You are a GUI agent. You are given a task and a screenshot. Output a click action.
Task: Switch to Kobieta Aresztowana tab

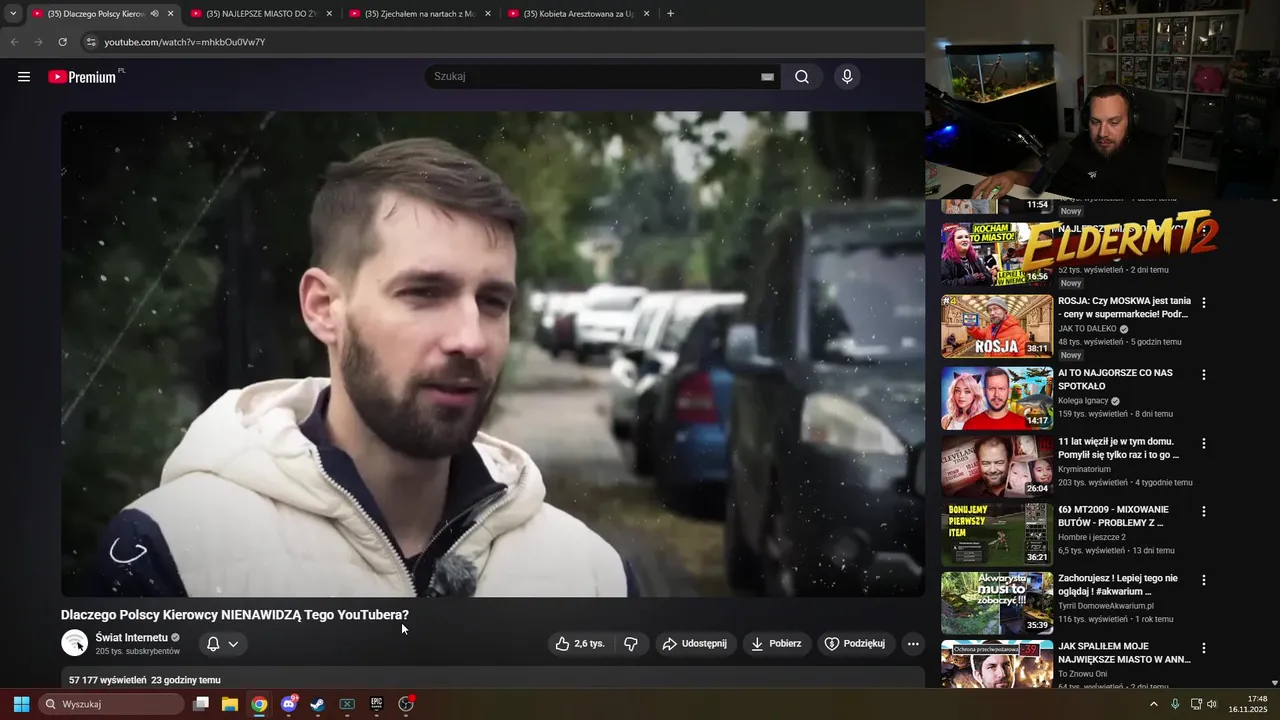click(578, 14)
